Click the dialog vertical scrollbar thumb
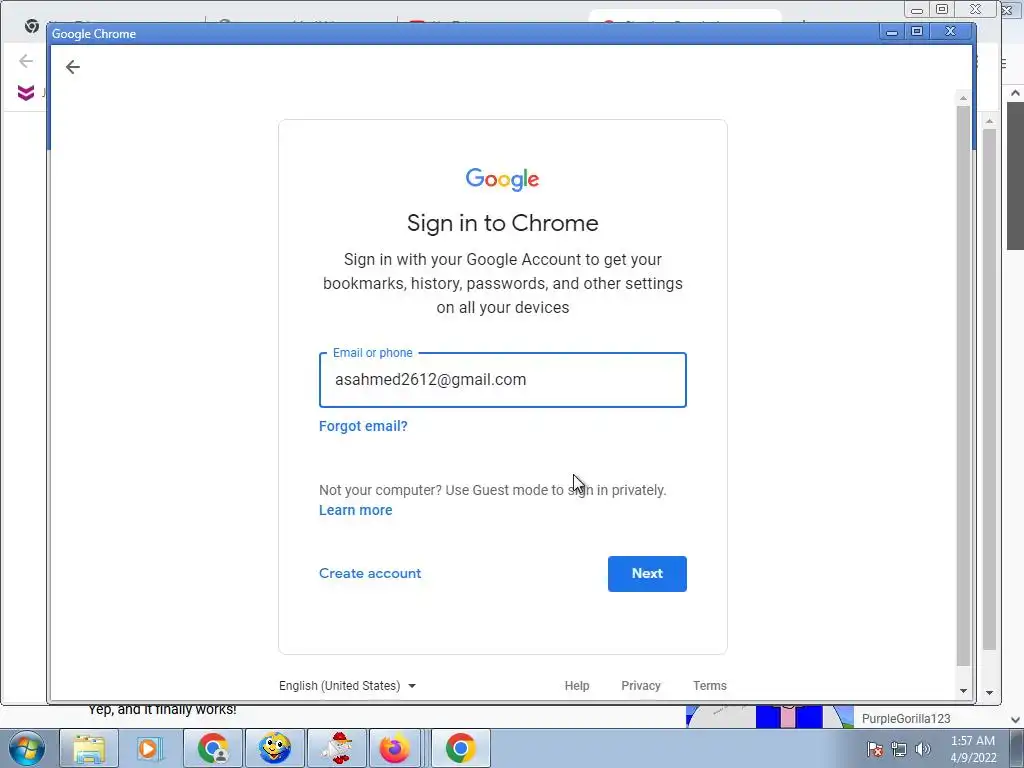 pyautogui.click(x=963, y=385)
